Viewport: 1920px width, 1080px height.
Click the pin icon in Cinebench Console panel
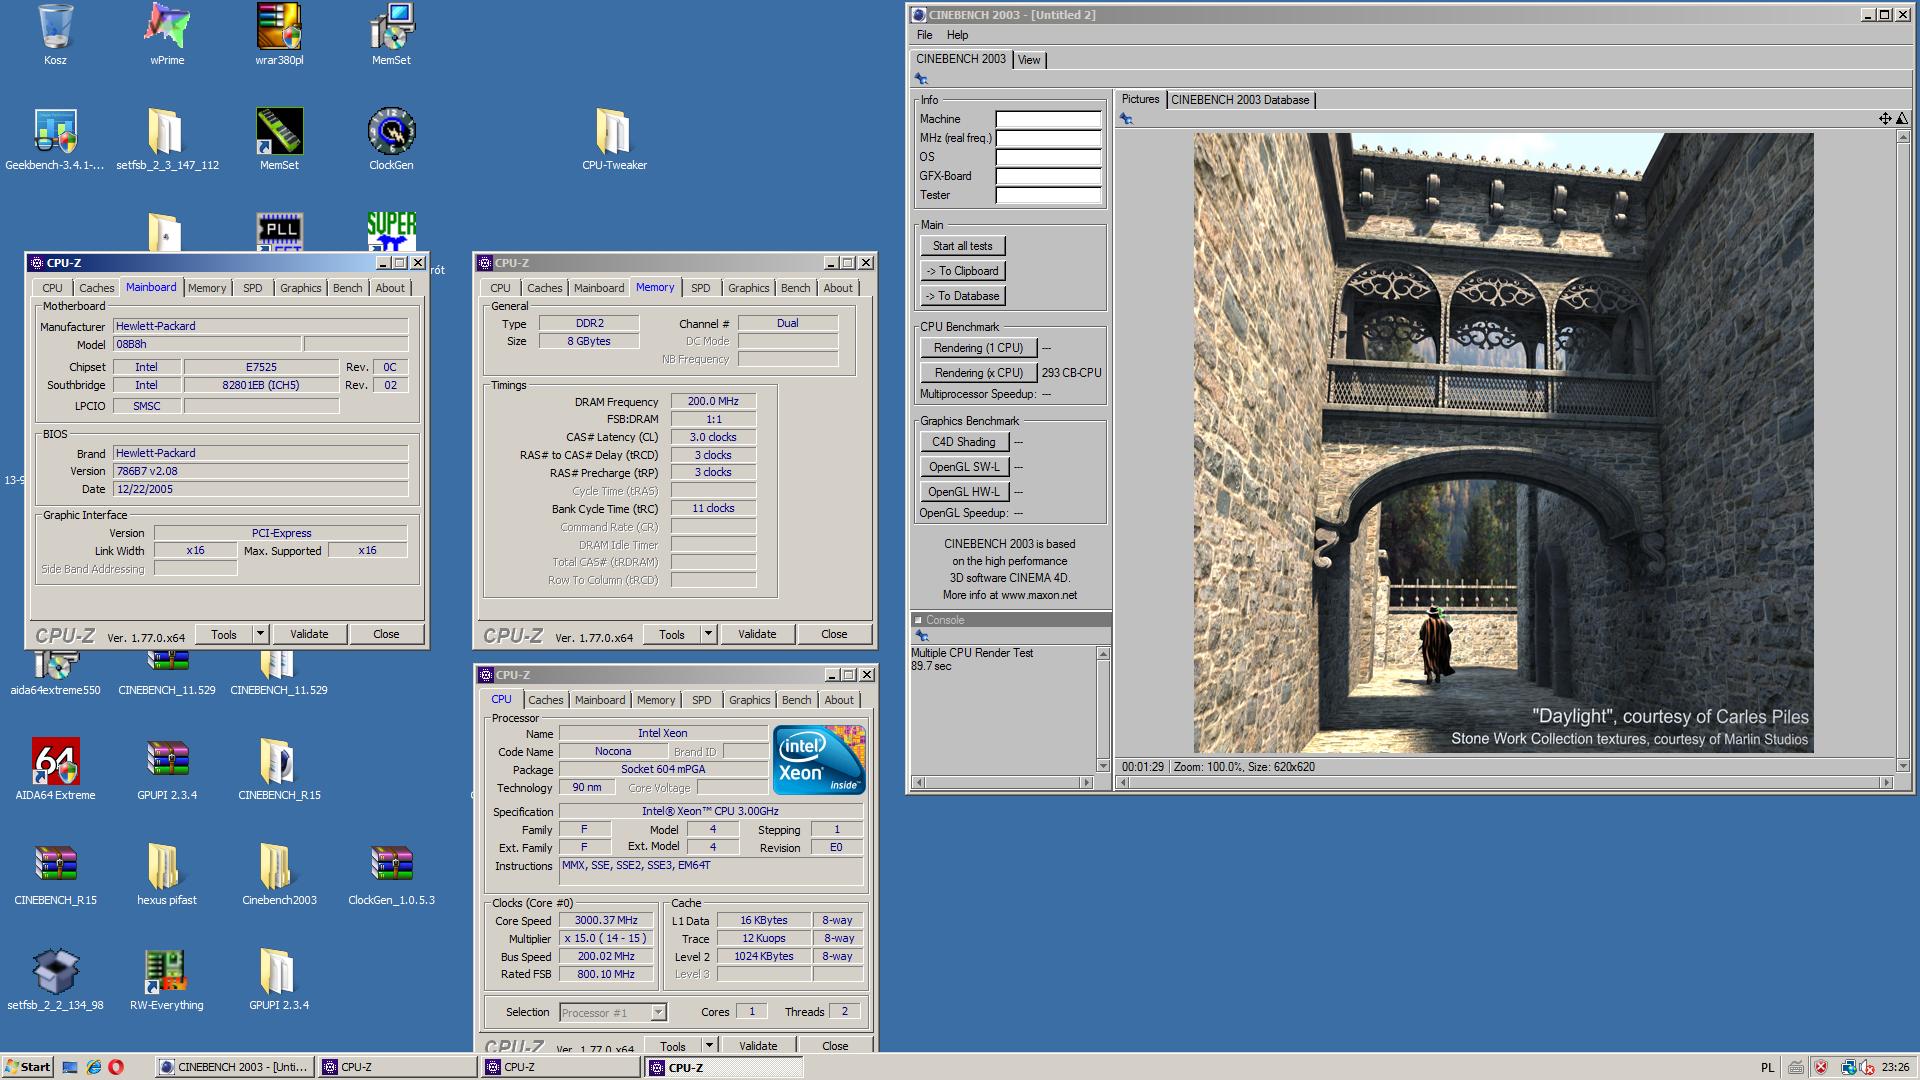point(922,636)
